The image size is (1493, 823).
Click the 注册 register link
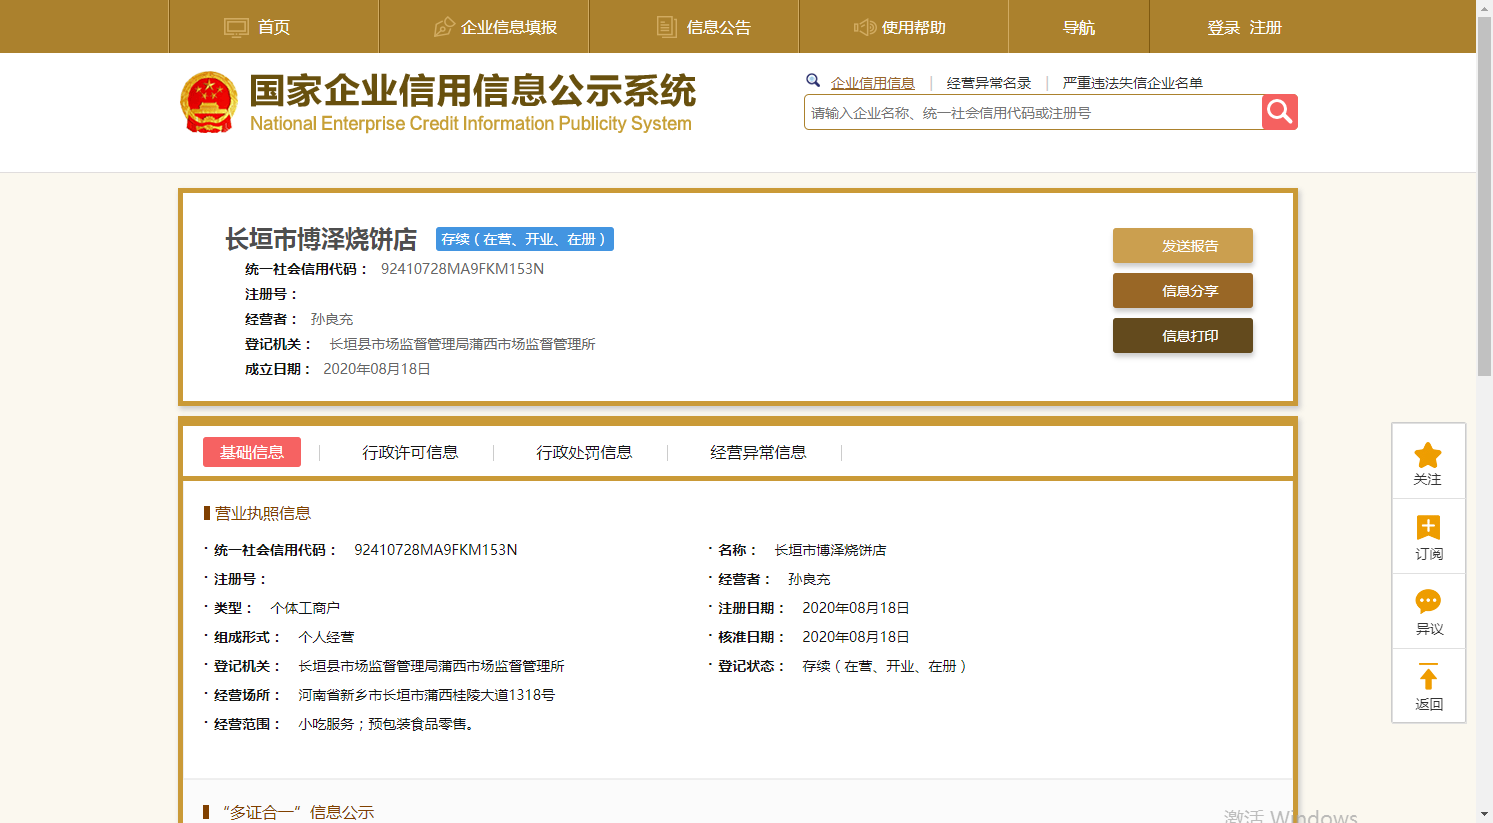point(1266,27)
